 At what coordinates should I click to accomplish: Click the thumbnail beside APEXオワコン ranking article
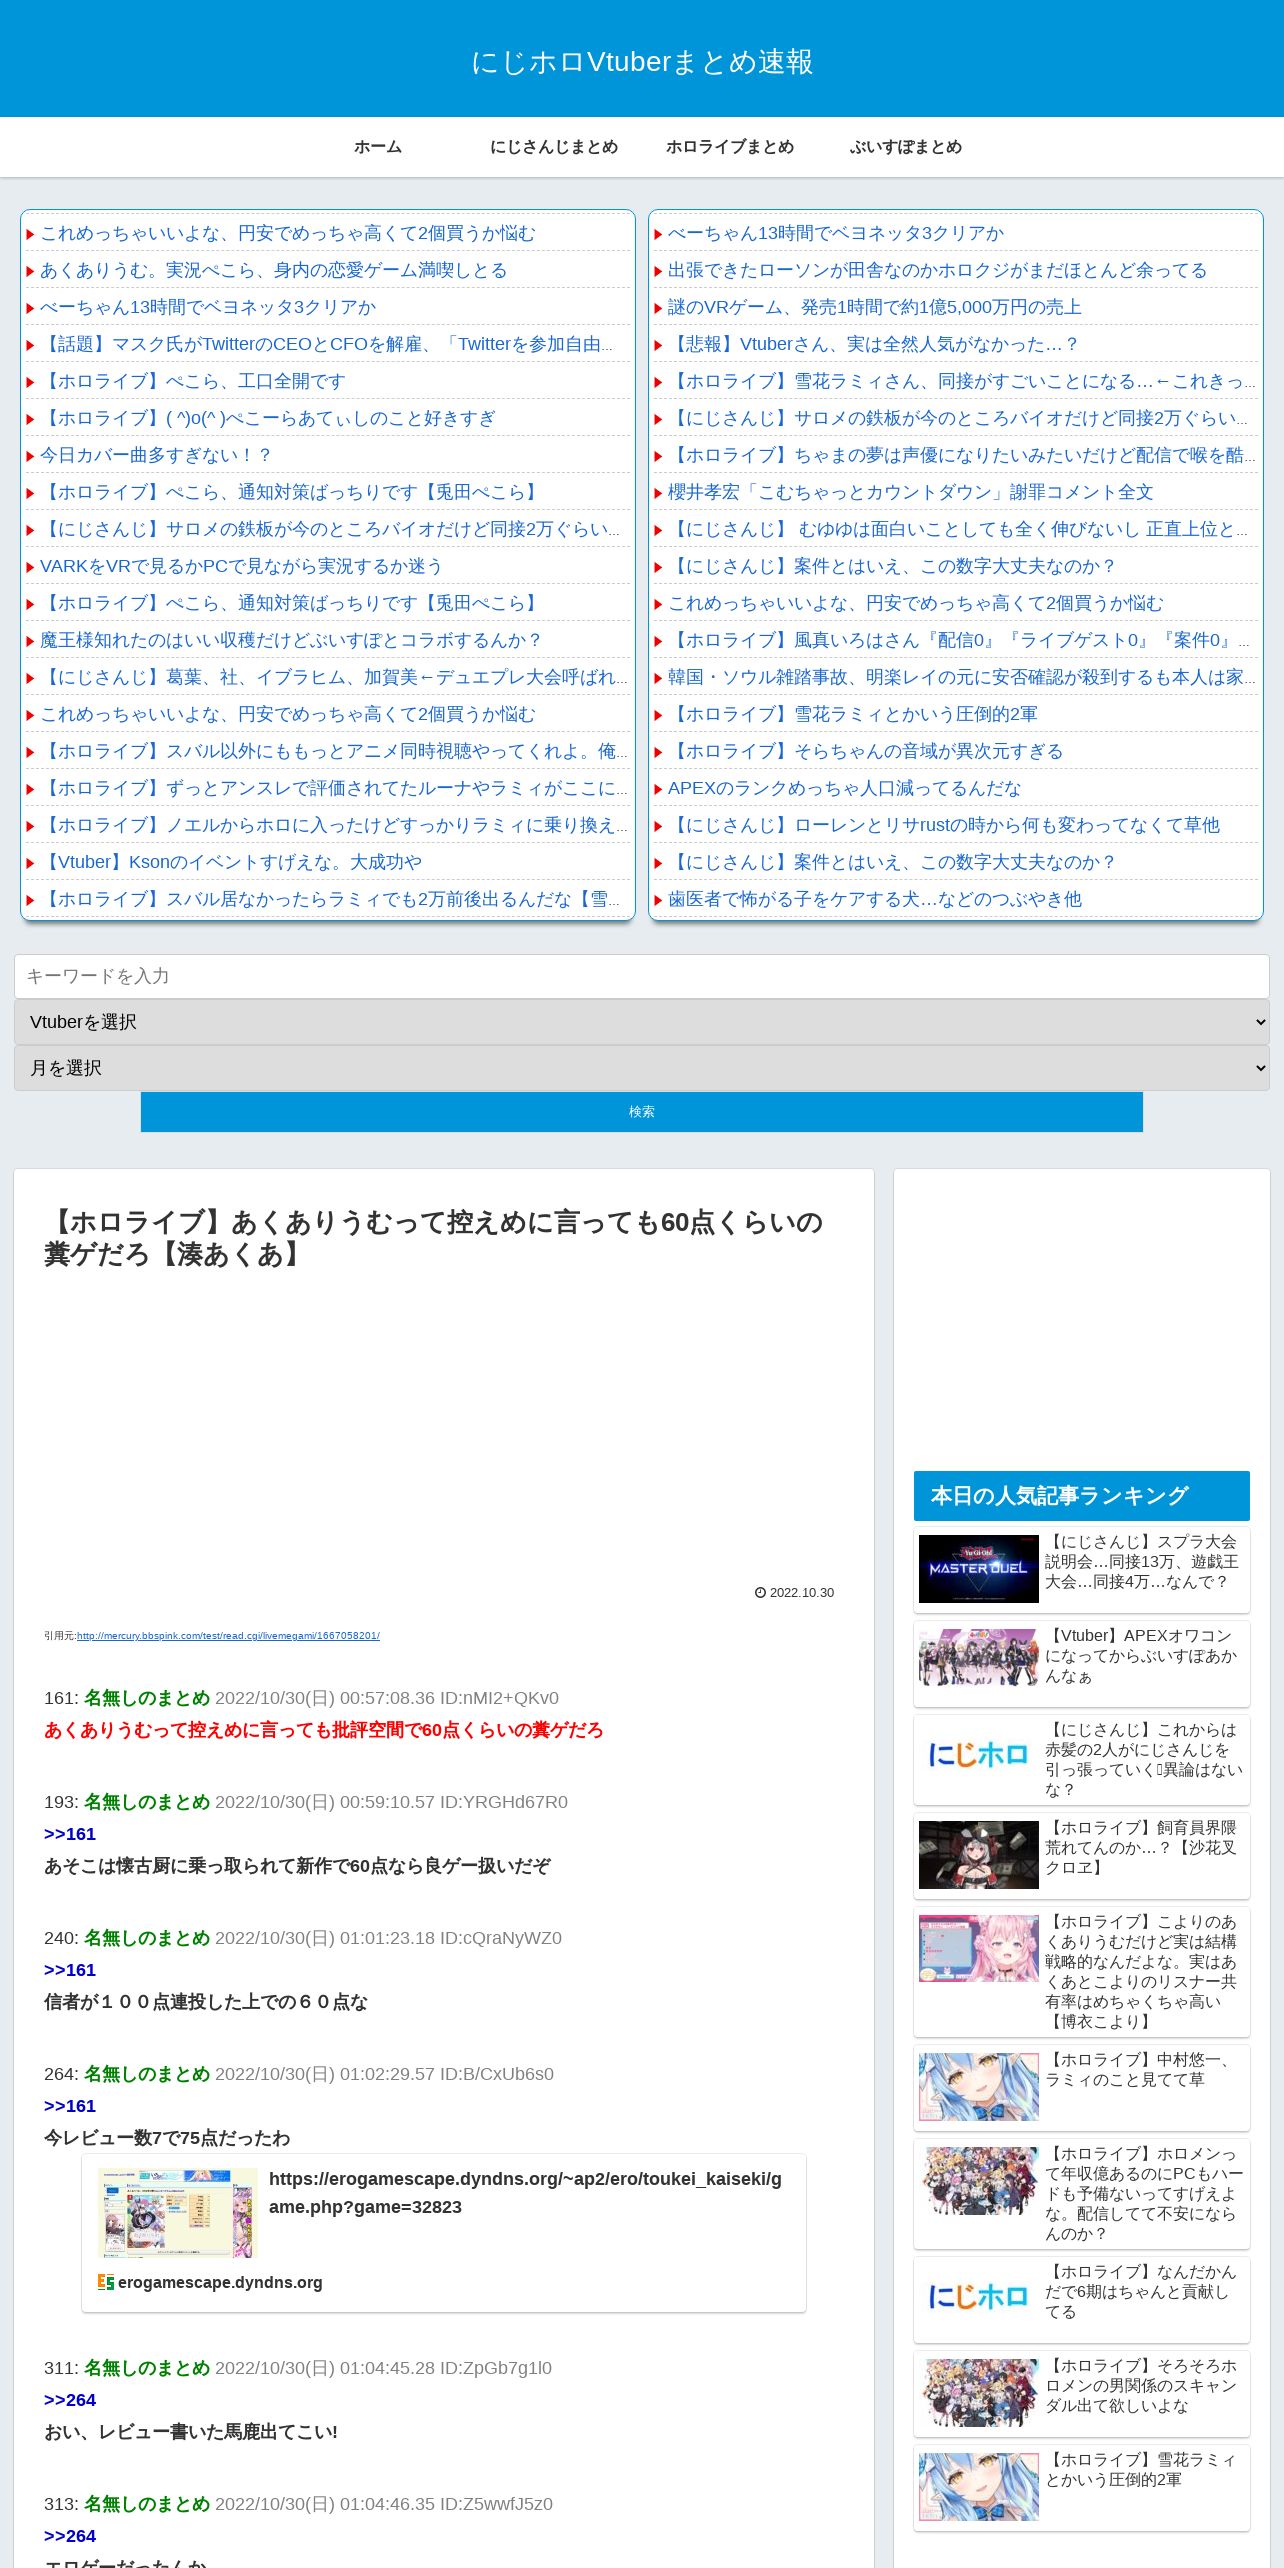[x=979, y=1657]
